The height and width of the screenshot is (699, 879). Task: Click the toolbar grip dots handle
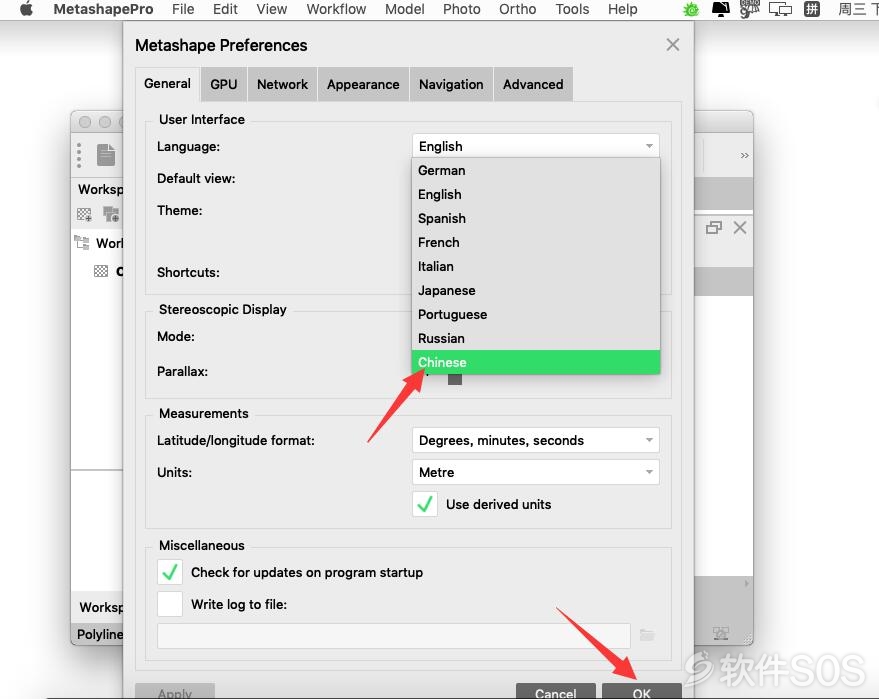click(x=79, y=155)
